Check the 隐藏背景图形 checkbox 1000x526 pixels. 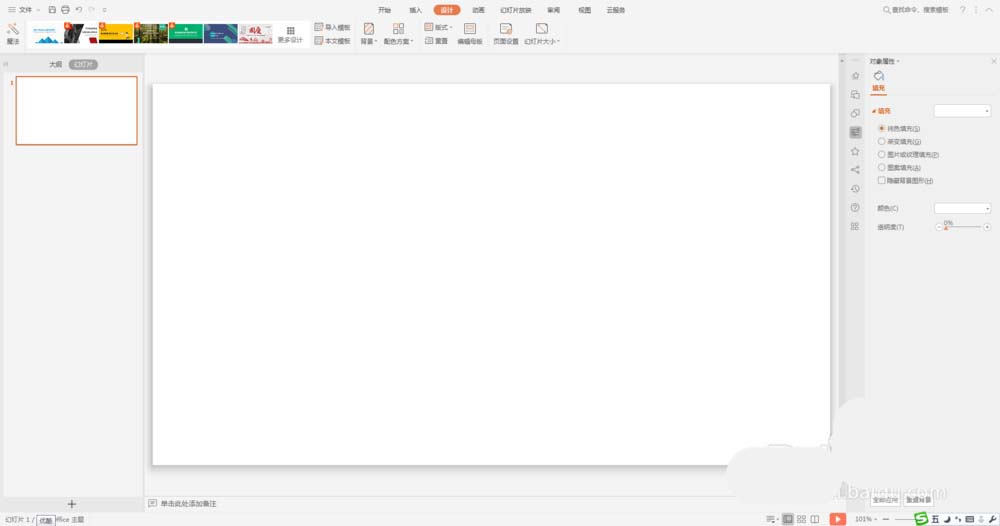pos(882,181)
